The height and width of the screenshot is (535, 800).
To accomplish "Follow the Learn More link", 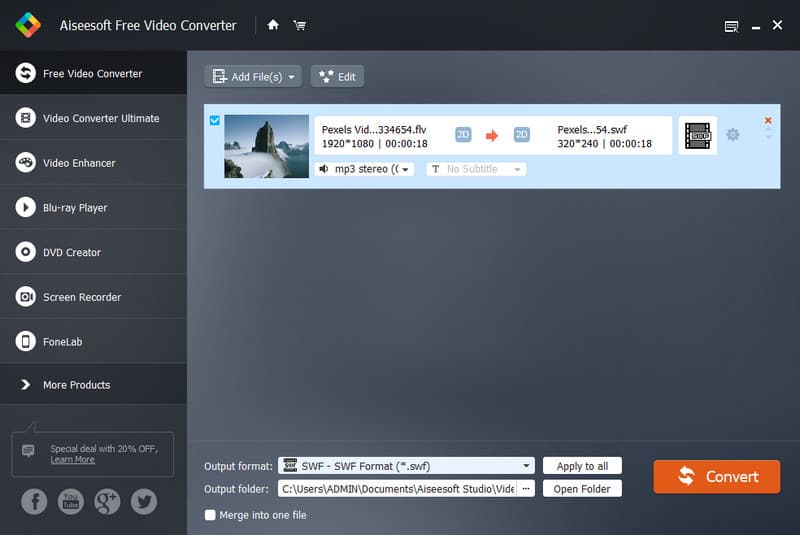I will (73, 460).
